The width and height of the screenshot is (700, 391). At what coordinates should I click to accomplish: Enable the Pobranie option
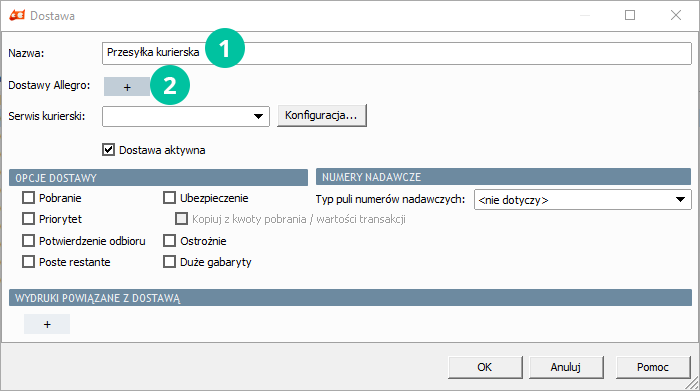coord(29,198)
